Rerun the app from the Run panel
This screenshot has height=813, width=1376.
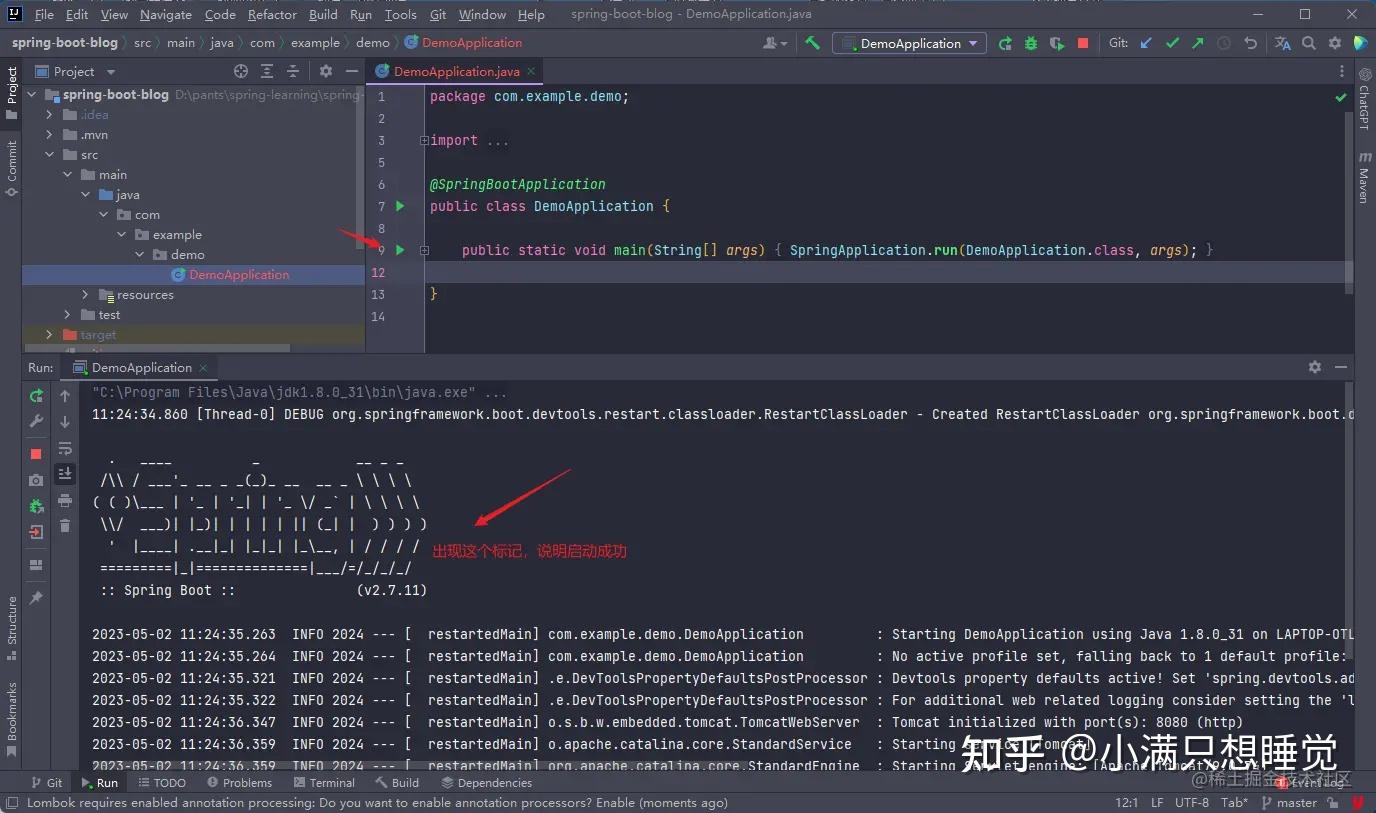tap(36, 396)
